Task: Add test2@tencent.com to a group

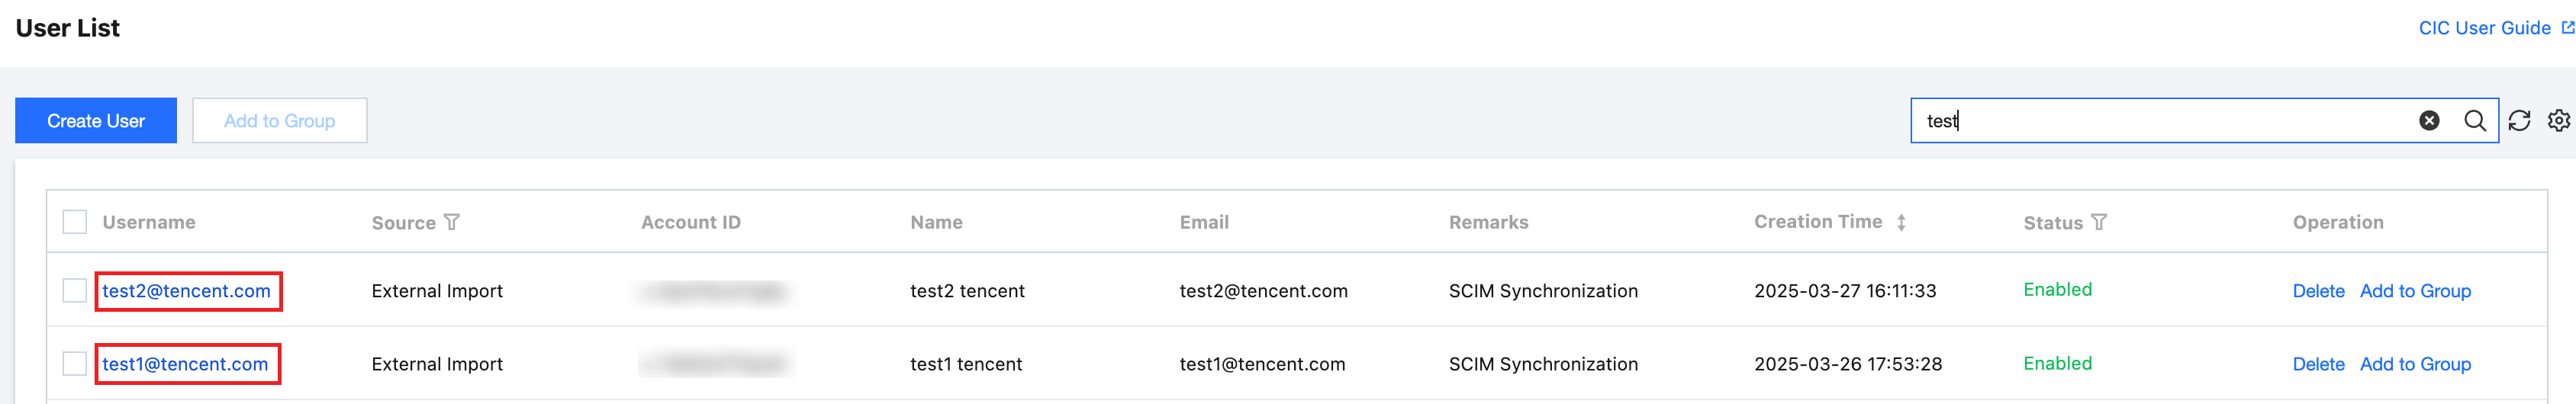Action: 2415,291
